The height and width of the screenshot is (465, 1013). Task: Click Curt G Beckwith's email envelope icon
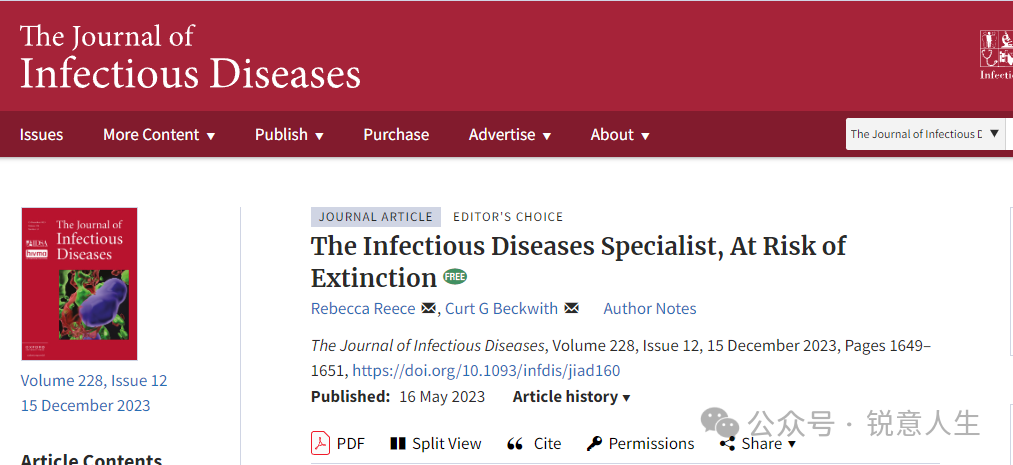(572, 308)
